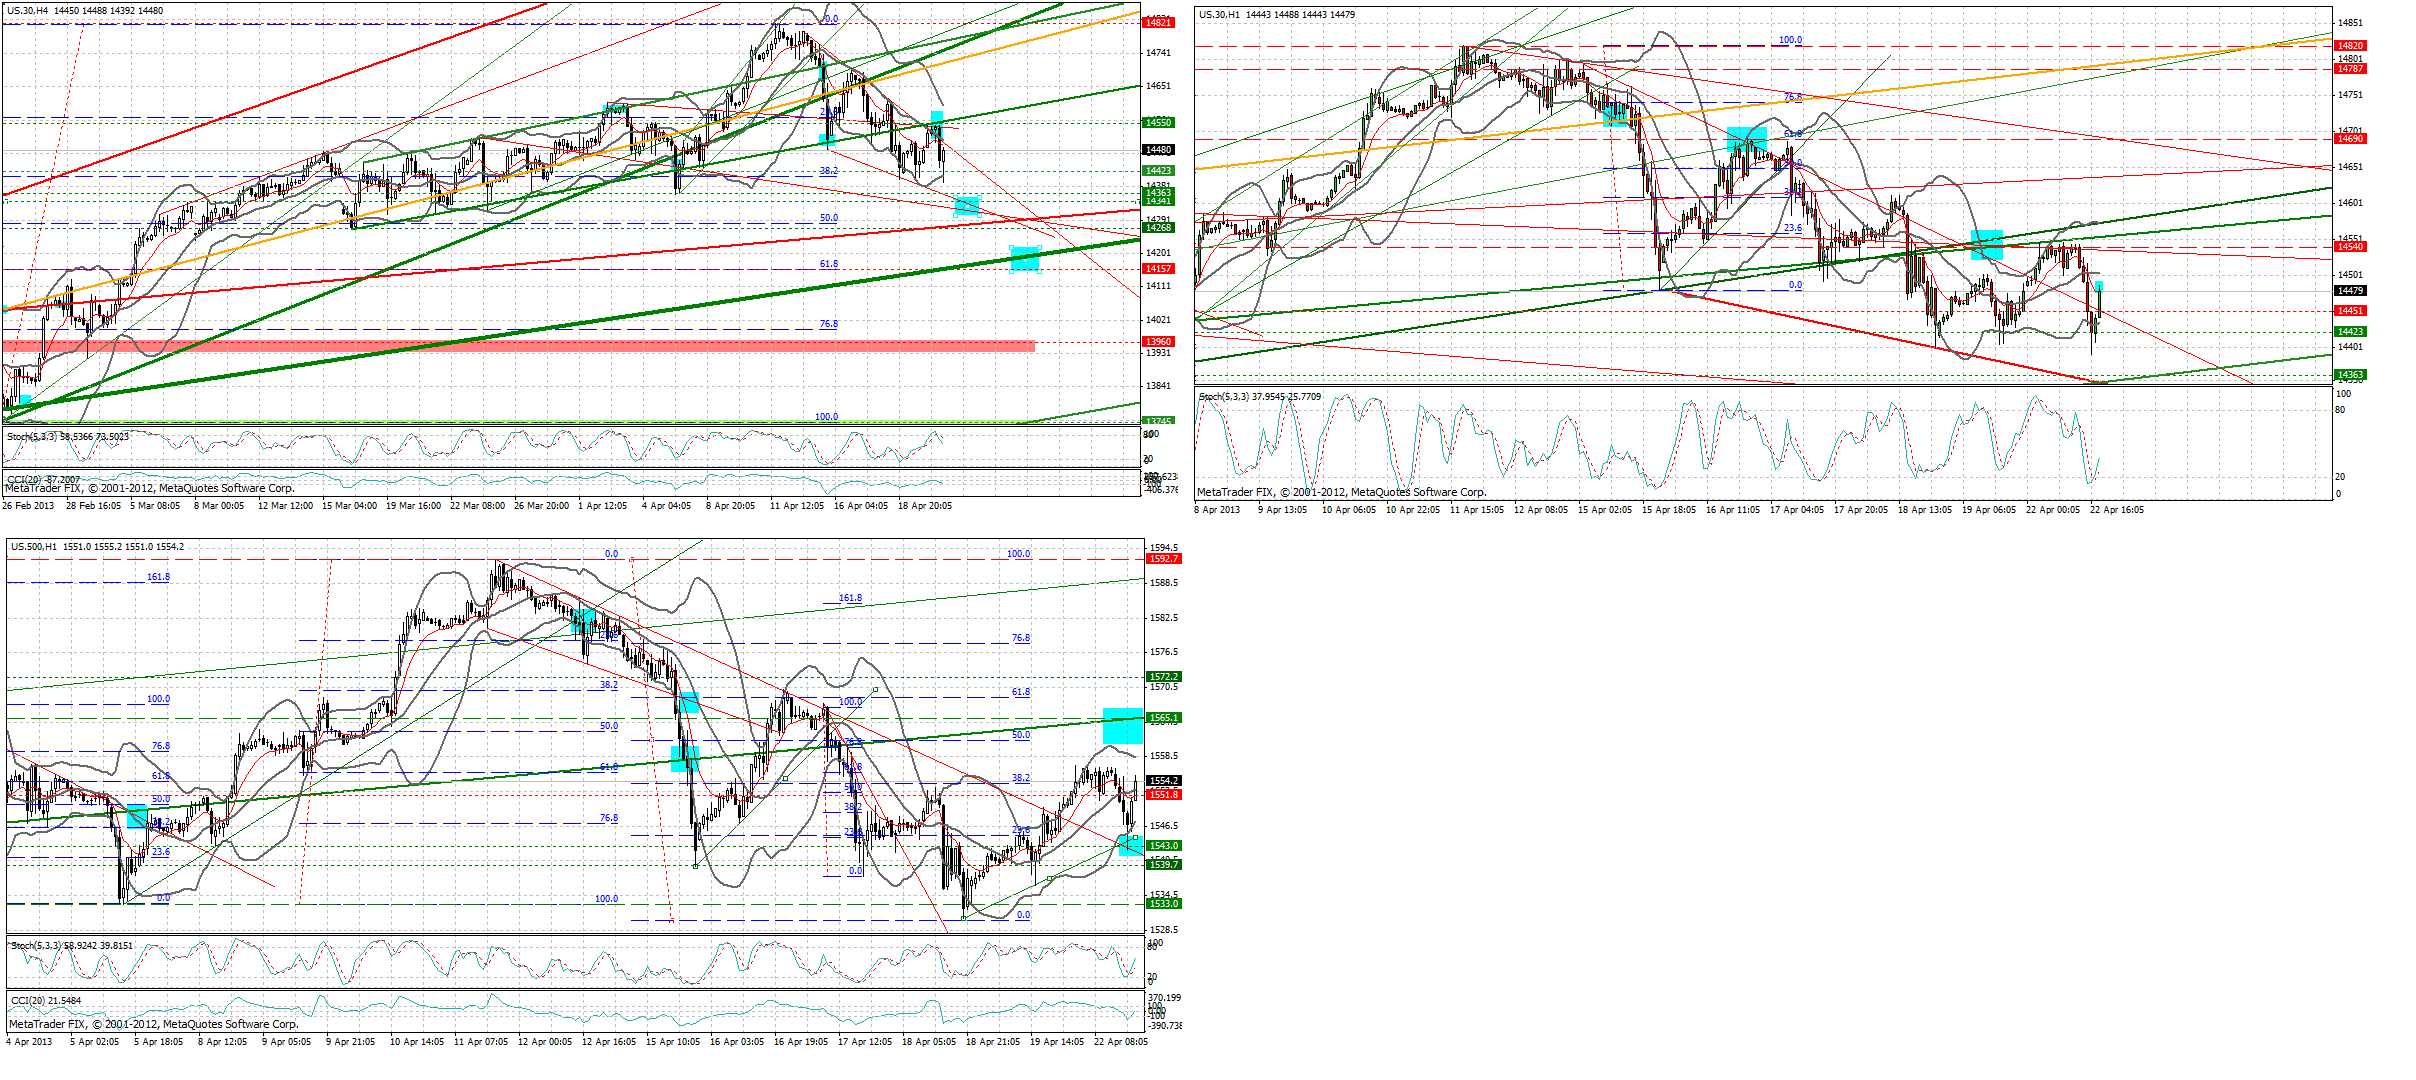Click the red 13960 price level label

point(1158,342)
